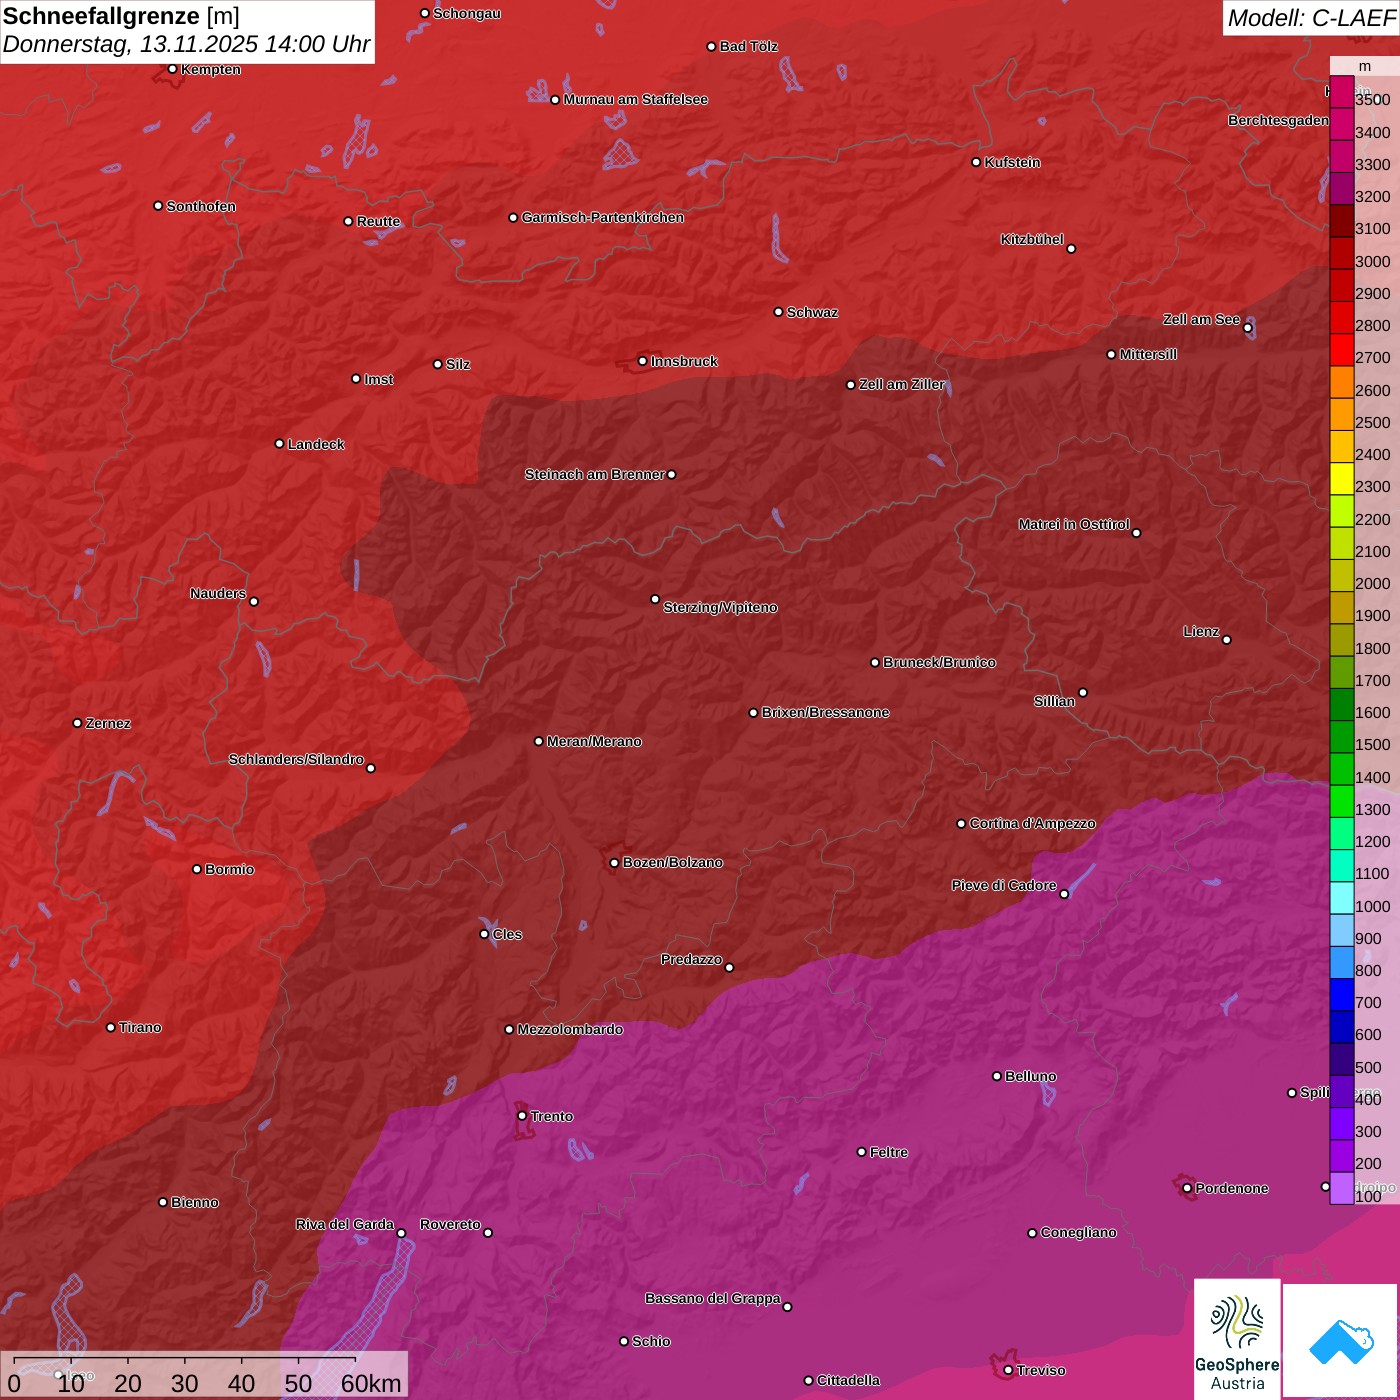The image size is (1400, 1400).
Task: Click the Schongau label
Action: pos(467,14)
